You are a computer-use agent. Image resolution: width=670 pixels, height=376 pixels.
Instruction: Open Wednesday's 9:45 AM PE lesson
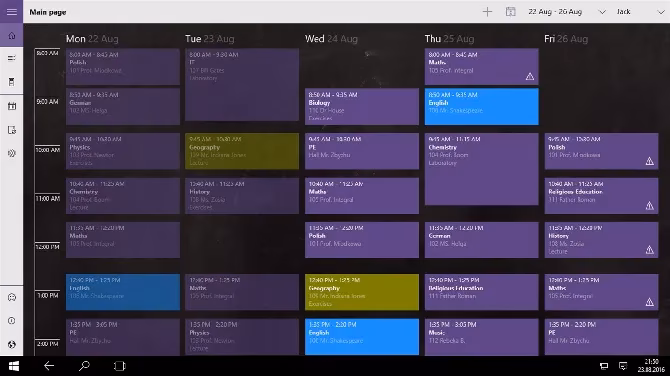[362, 151]
